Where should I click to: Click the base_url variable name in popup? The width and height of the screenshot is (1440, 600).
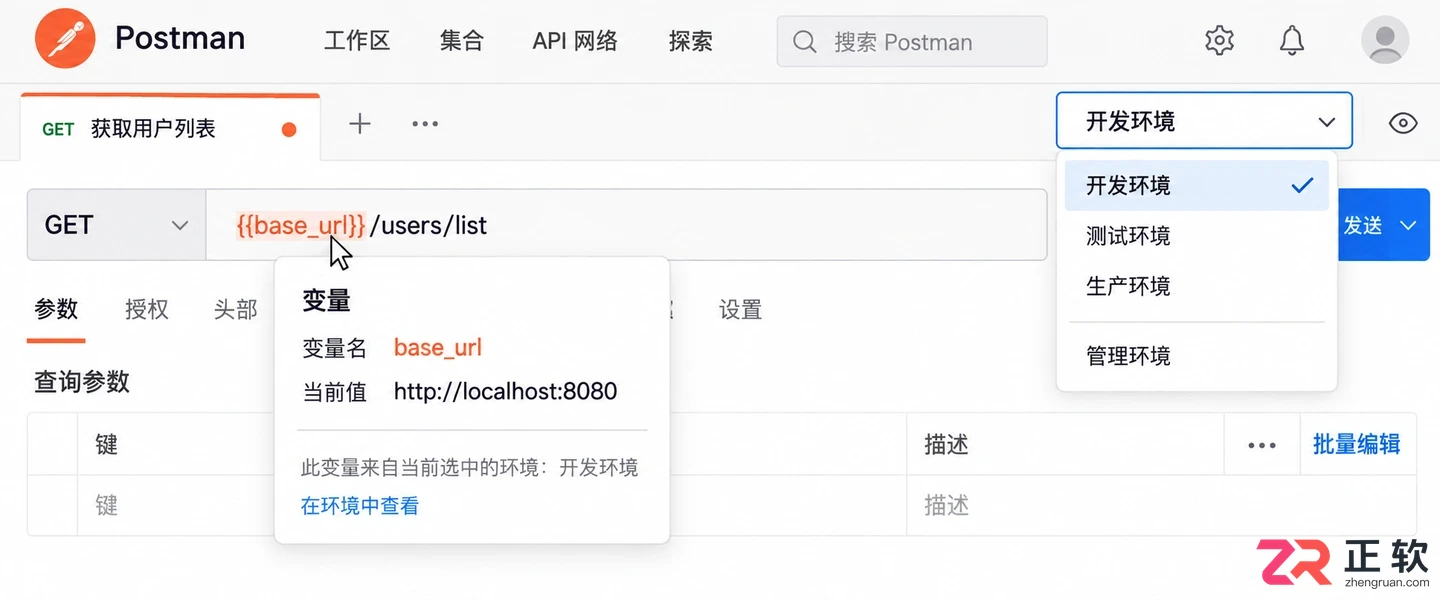438,348
